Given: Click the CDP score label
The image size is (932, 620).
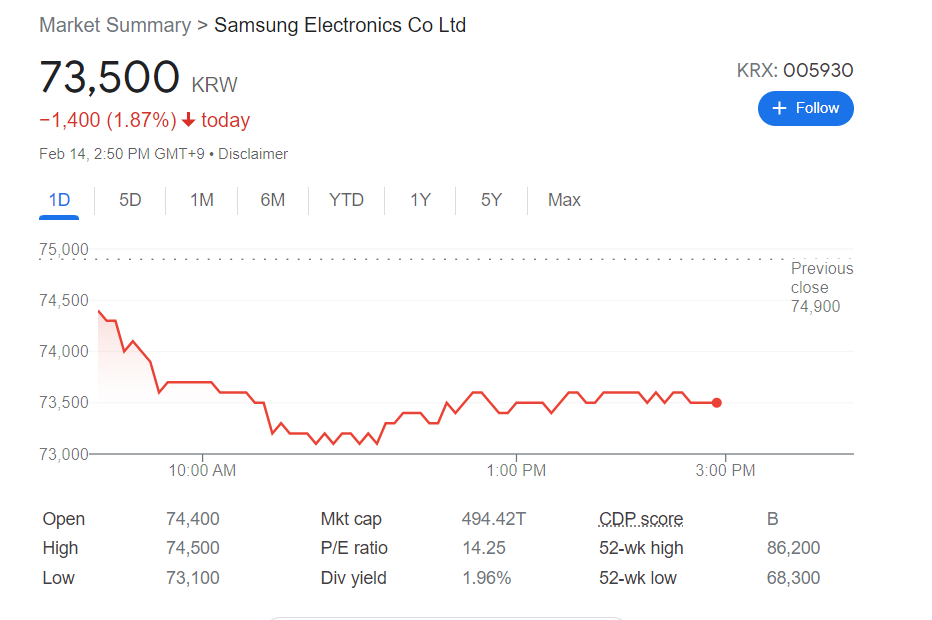Looking at the screenshot, I should (x=641, y=519).
